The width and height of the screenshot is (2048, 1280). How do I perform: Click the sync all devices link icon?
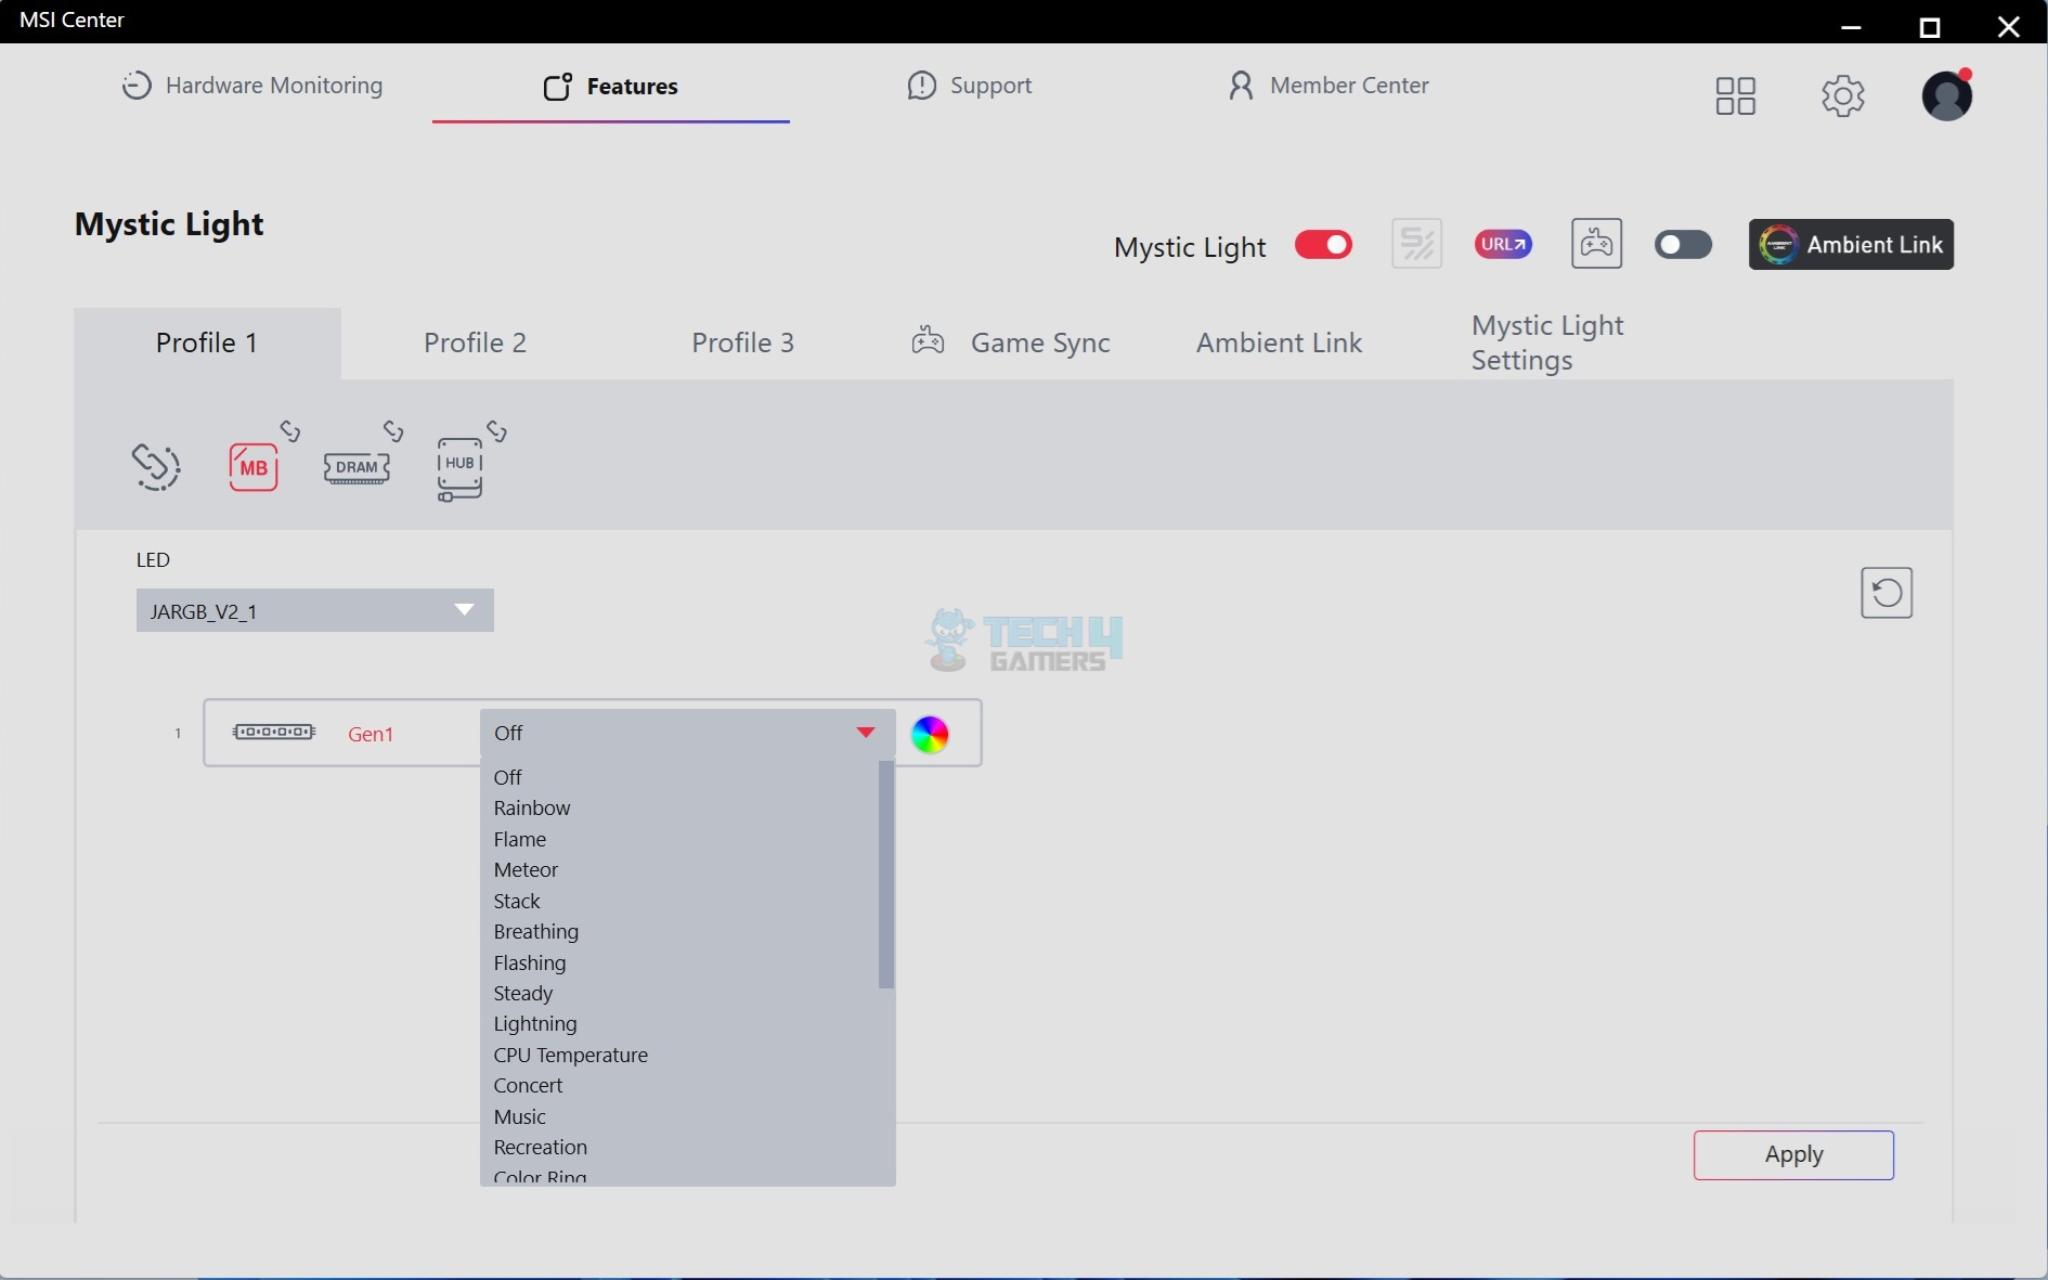coord(156,467)
